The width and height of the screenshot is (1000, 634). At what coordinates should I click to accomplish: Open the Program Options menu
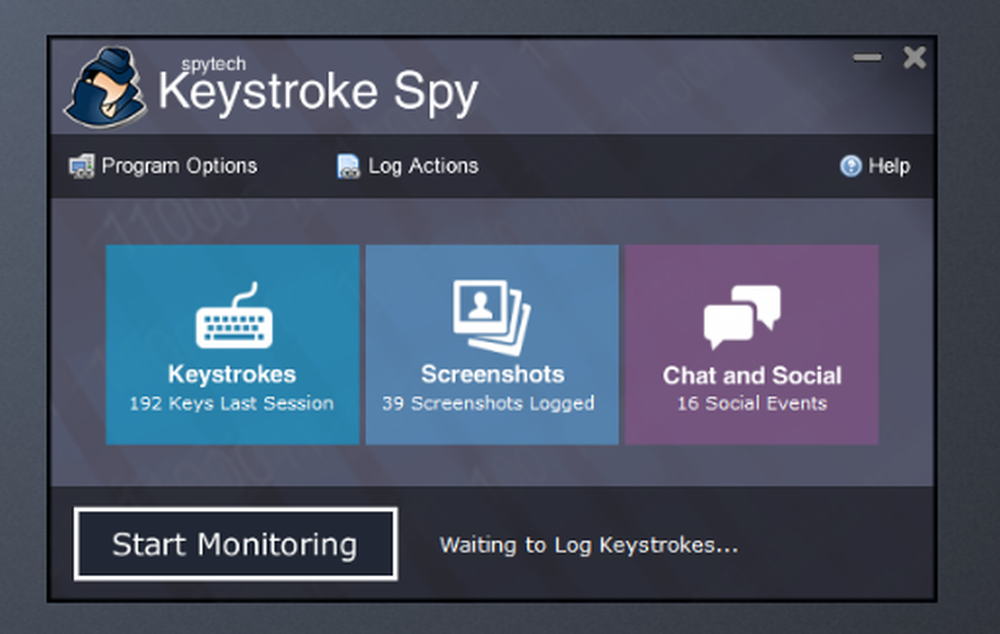coord(163,166)
